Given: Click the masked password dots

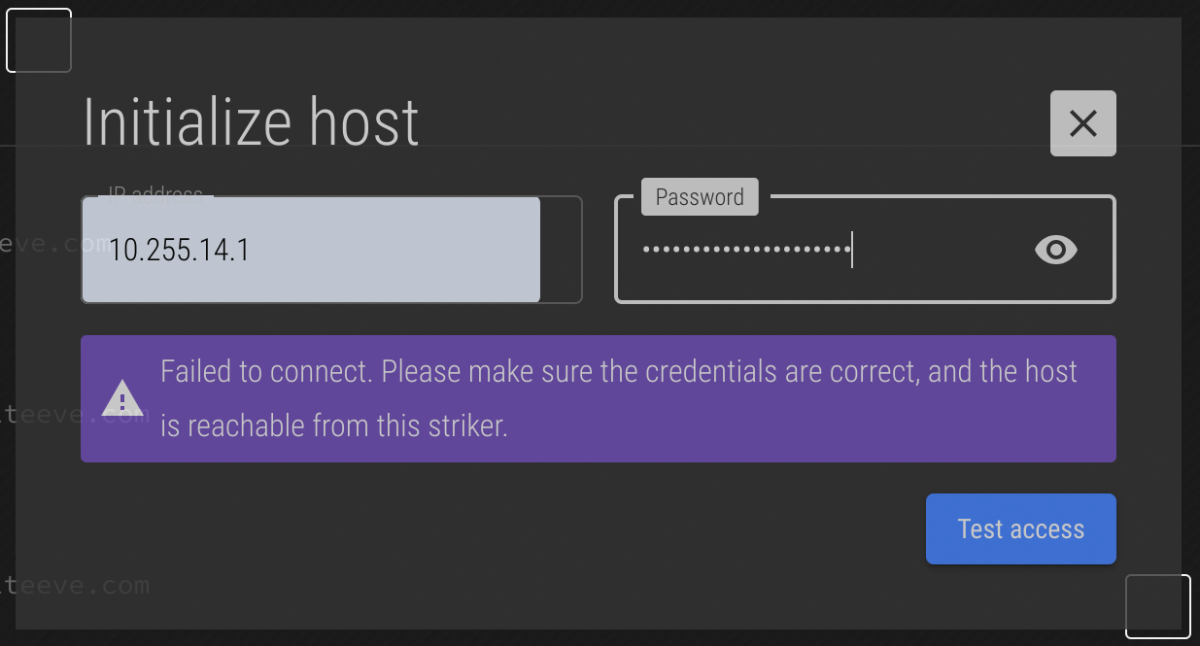Looking at the screenshot, I should (744, 249).
